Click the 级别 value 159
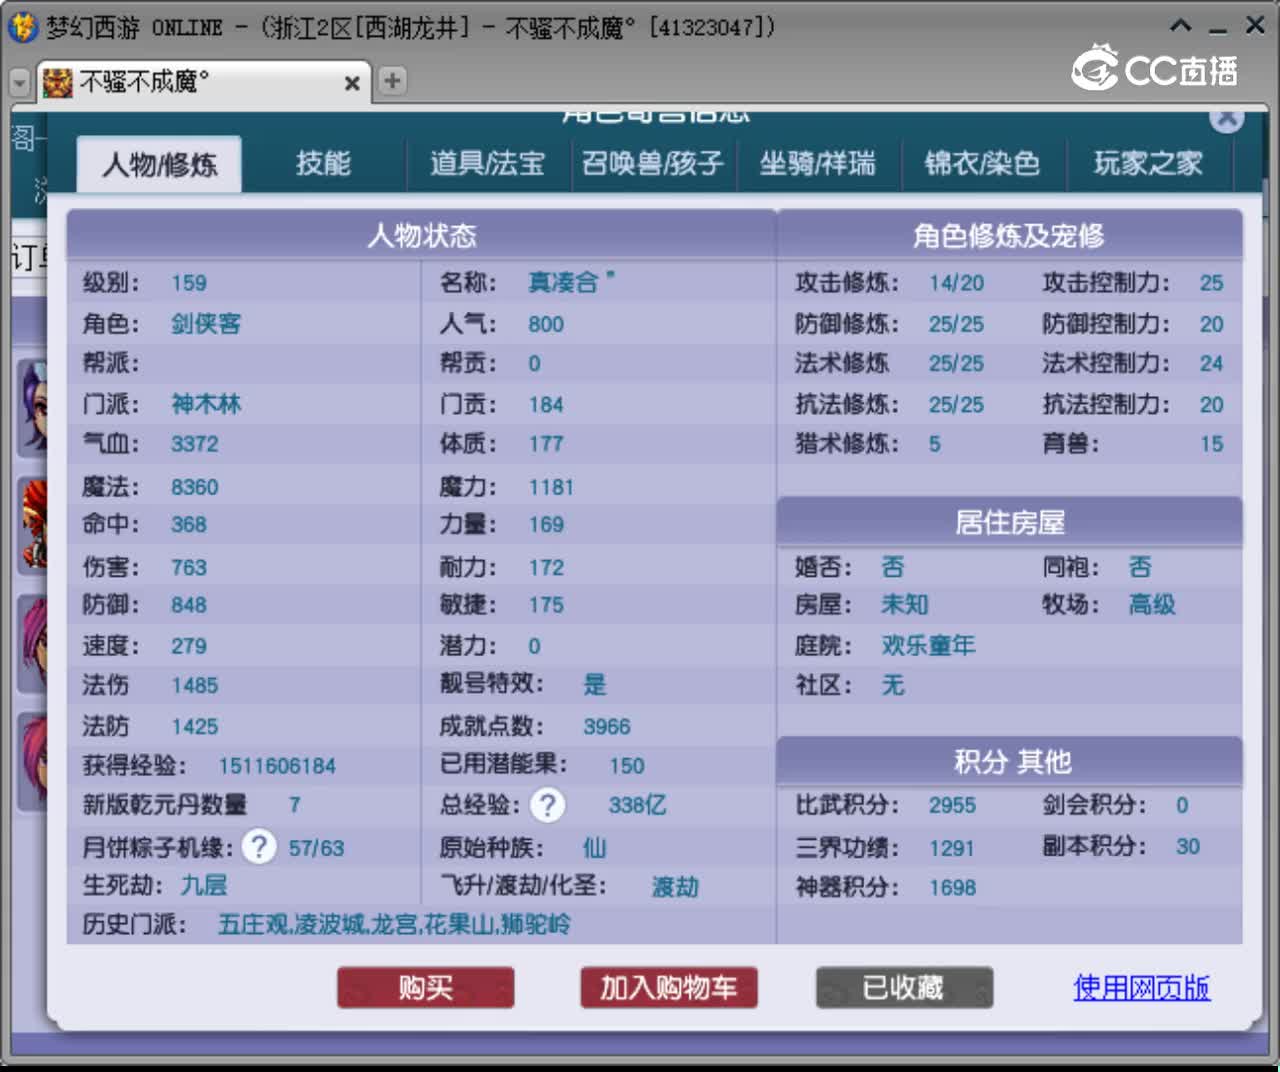The image size is (1280, 1072). (x=189, y=283)
